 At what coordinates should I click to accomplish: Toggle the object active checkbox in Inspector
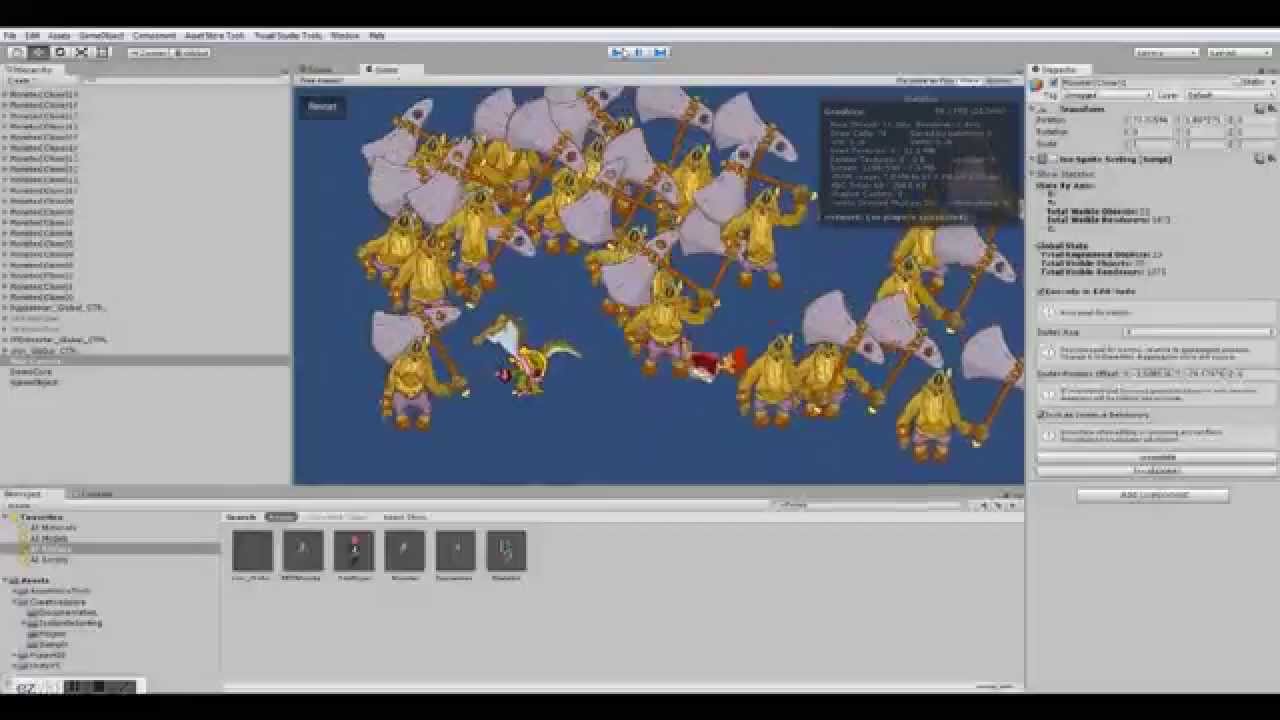click(x=1054, y=83)
